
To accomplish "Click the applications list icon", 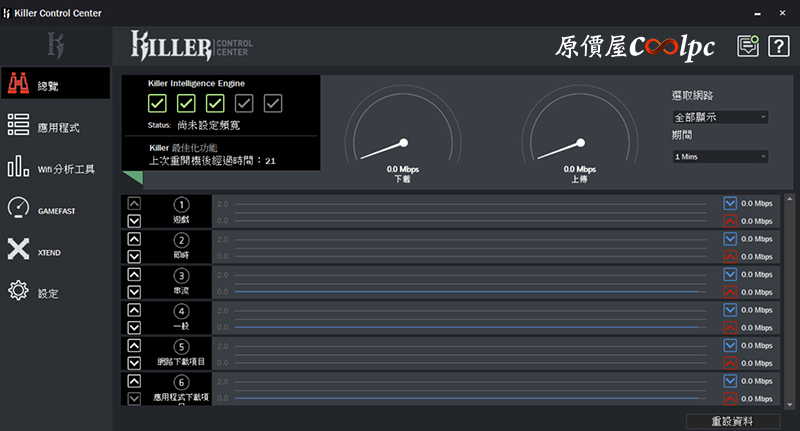I will click(x=18, y=124).
